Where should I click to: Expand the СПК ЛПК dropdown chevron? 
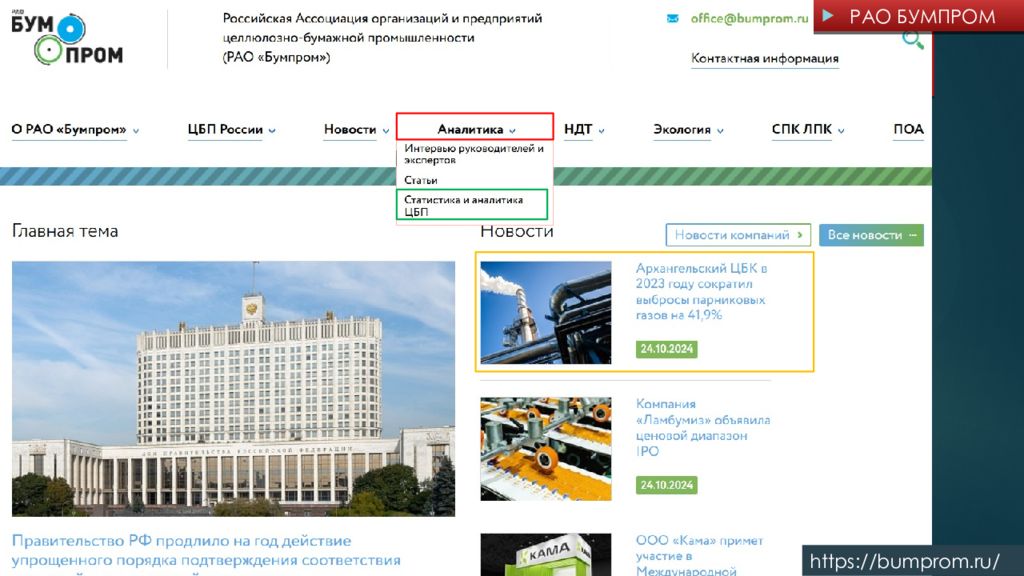(840, 131)
